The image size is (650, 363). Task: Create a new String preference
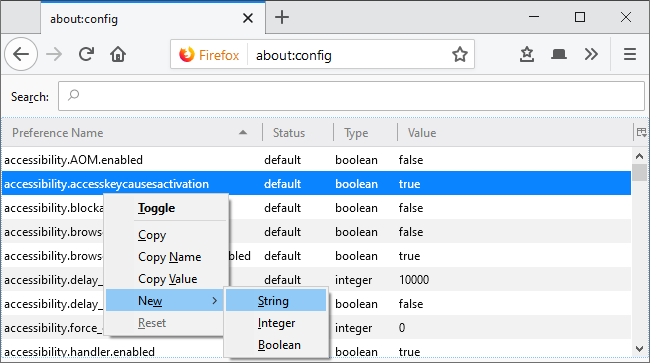click(276, 300)
